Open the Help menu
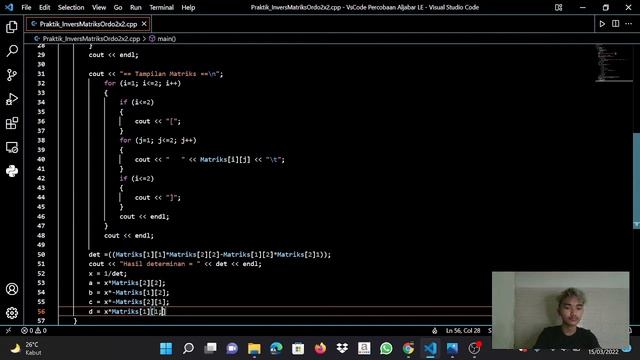This screenshot has width=640, height=360. tap(188, 7)
